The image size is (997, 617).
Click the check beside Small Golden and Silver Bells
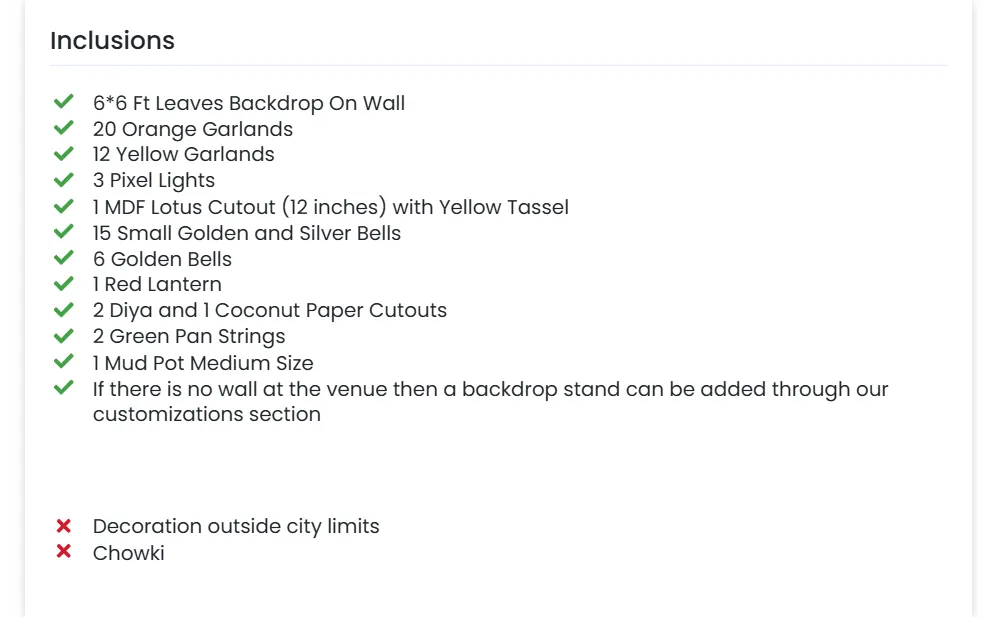click(64, 232)
